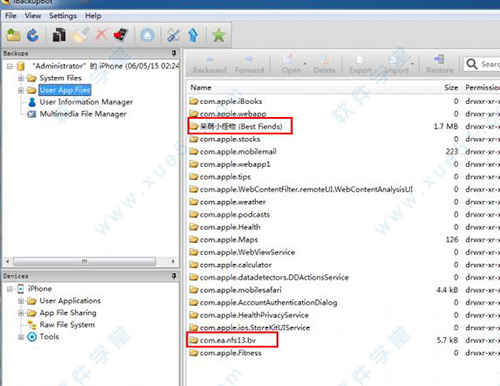Viewport: 500px width, 386px height.
Task: Click the Export toolbar button
Action: 361,65
